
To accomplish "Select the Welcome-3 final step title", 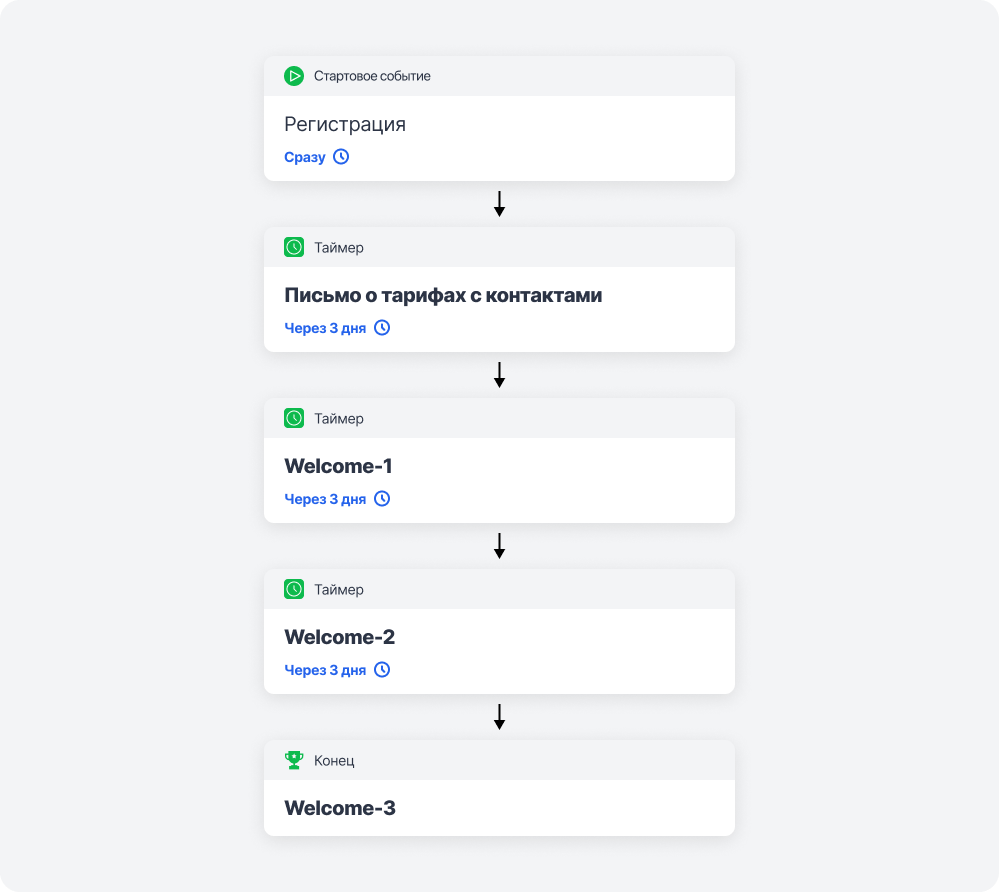I will (340, 808).
